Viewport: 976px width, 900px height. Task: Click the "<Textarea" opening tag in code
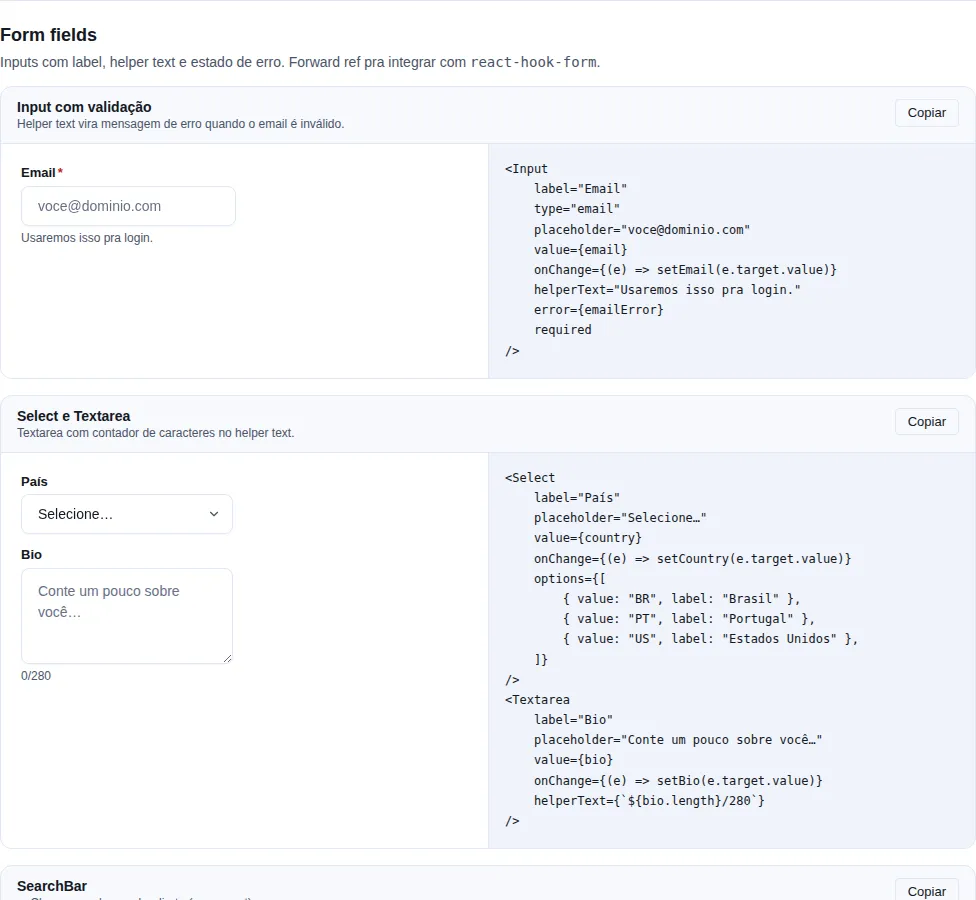537,700
